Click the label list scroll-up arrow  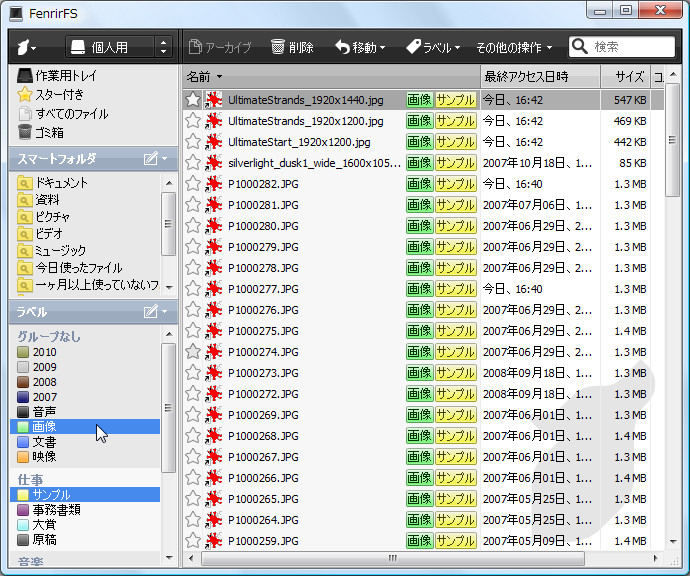click(169, 334)
